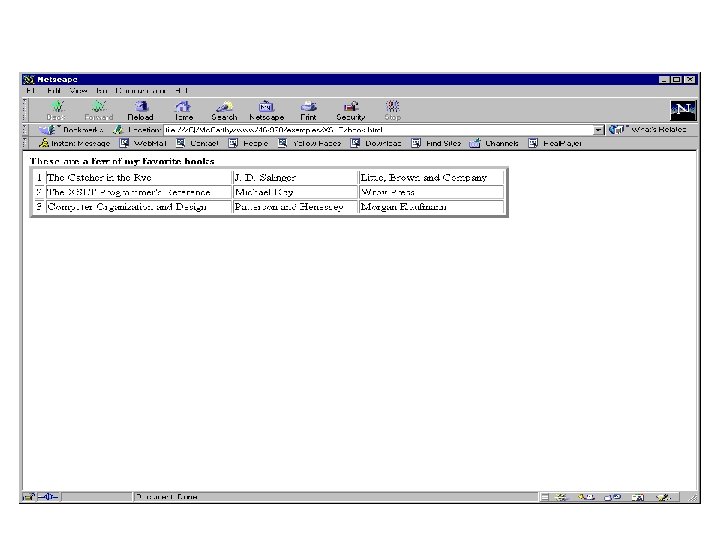Click the Location page-proxy icon

pos(118,130)
